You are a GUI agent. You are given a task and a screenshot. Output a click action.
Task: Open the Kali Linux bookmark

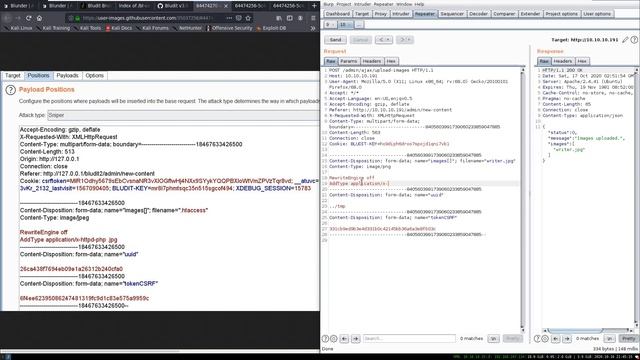click(18, 28)
